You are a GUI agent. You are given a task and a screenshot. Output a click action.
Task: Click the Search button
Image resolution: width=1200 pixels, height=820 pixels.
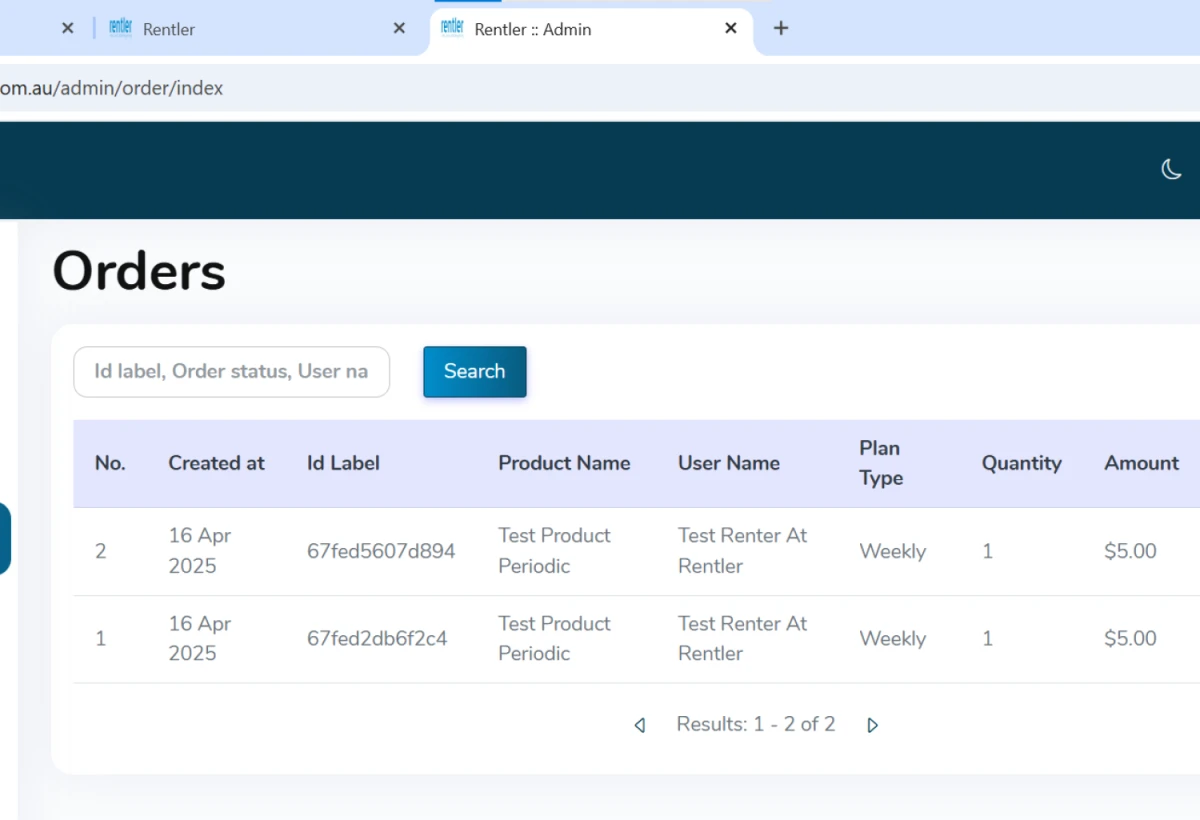coord(475,371)
